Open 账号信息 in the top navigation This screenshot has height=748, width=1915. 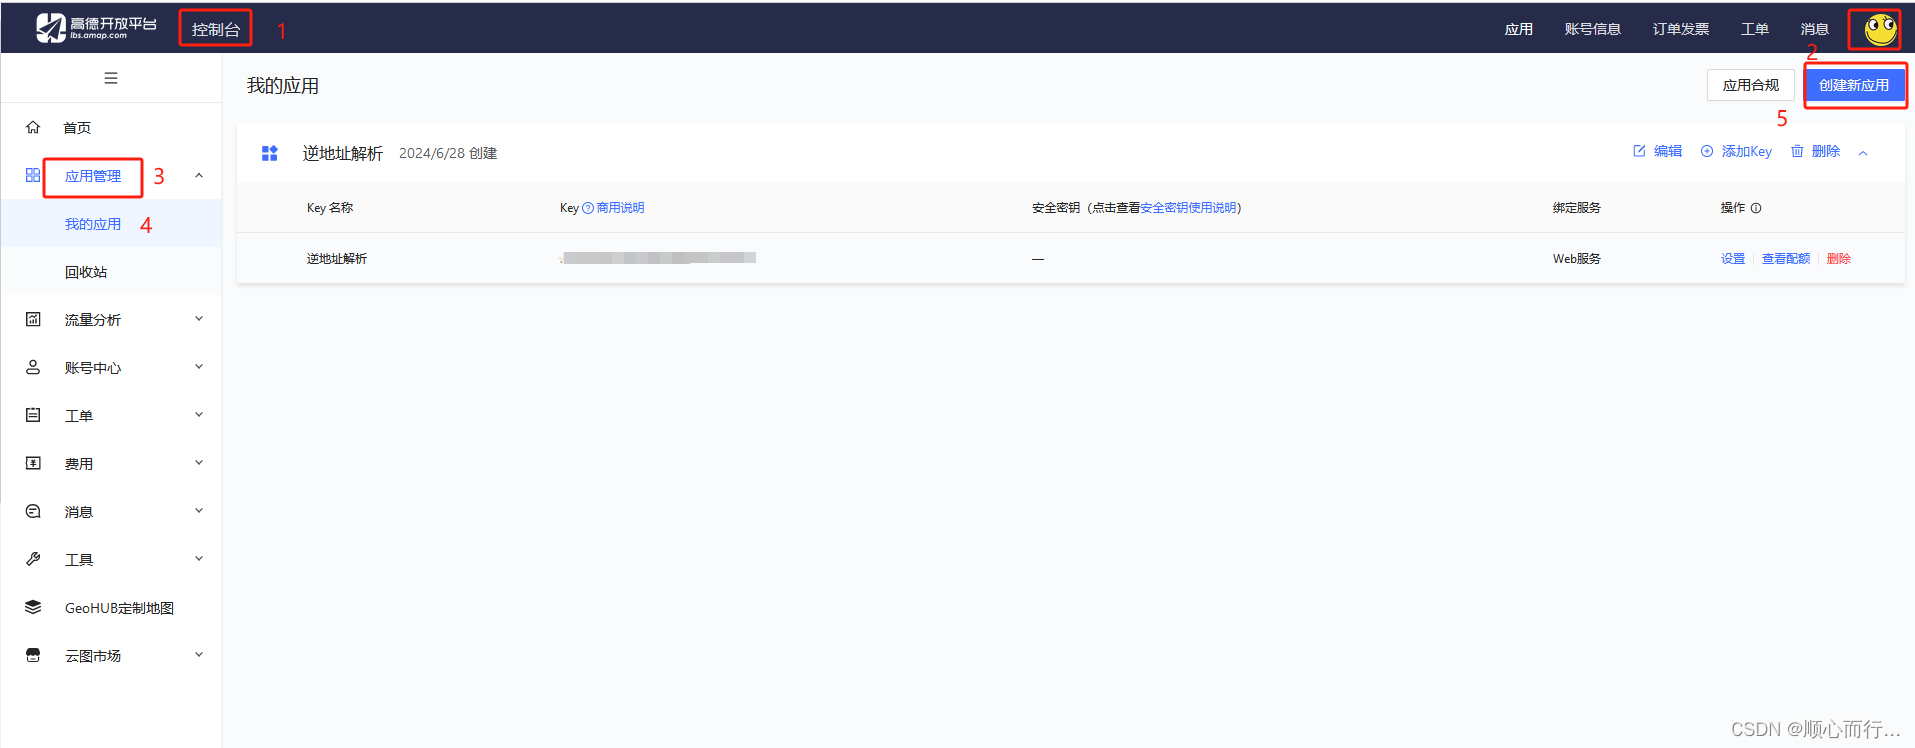point(1592,29)
